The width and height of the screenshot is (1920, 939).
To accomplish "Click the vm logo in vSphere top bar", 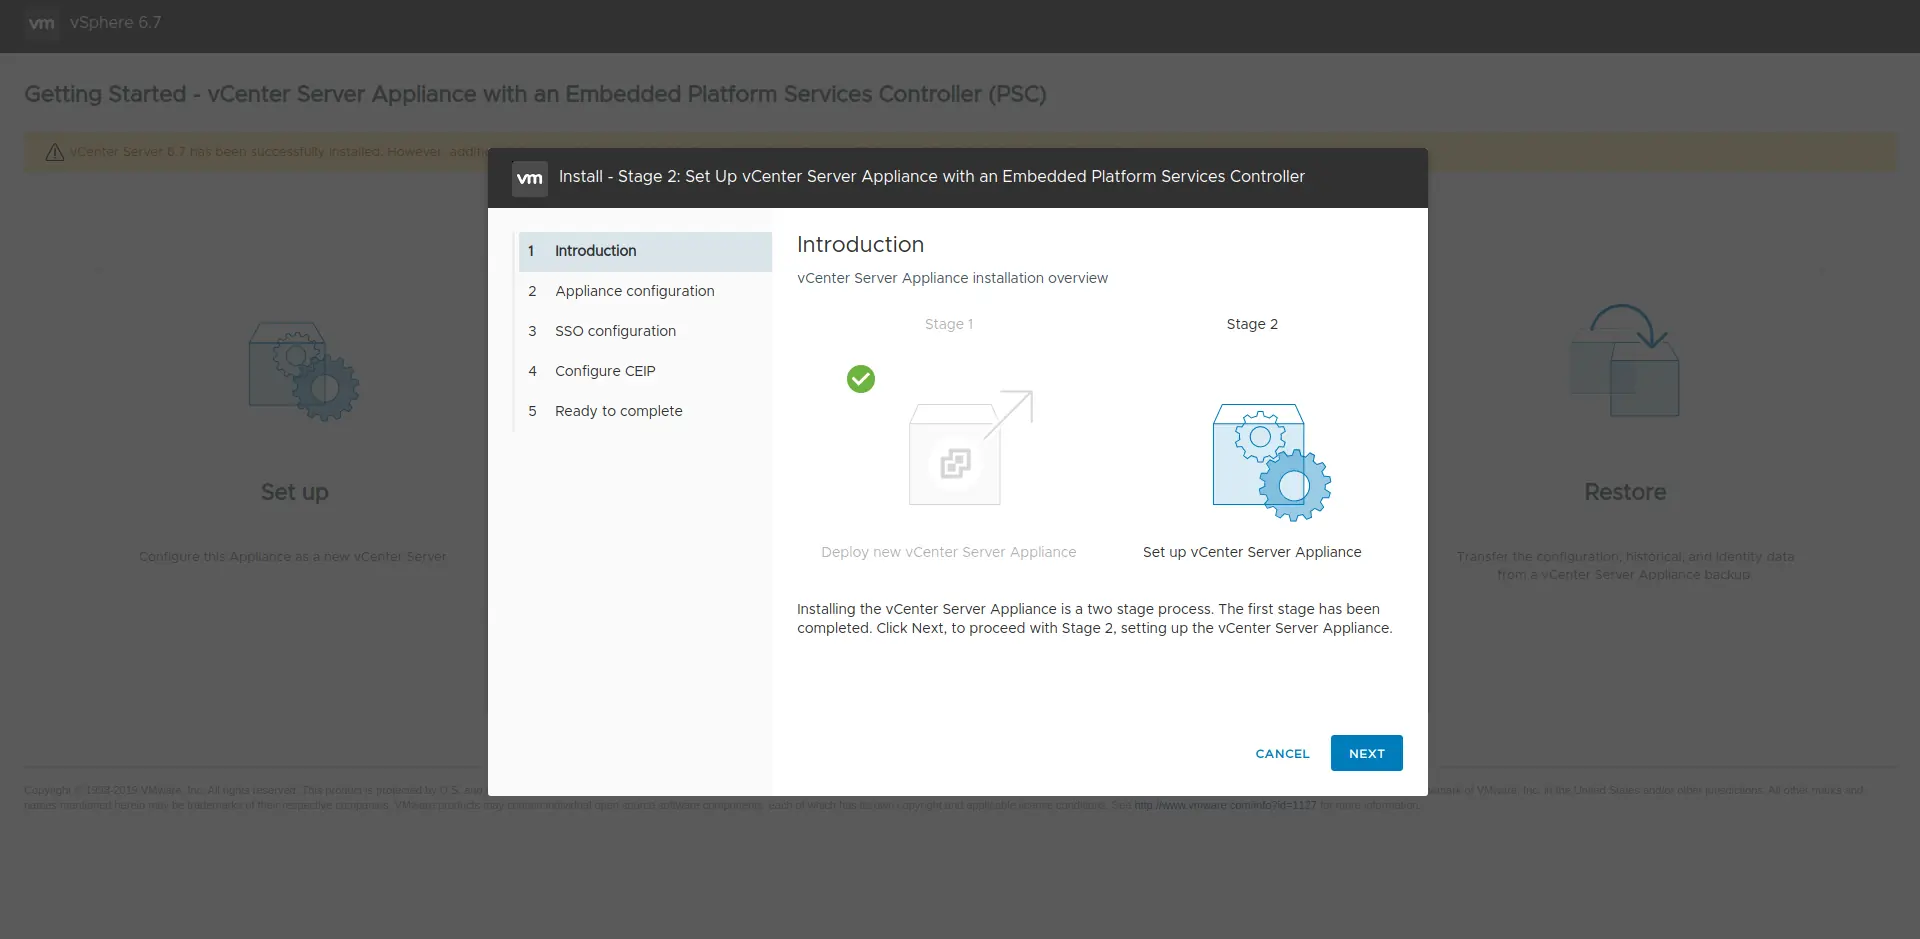I will (41, 23).
